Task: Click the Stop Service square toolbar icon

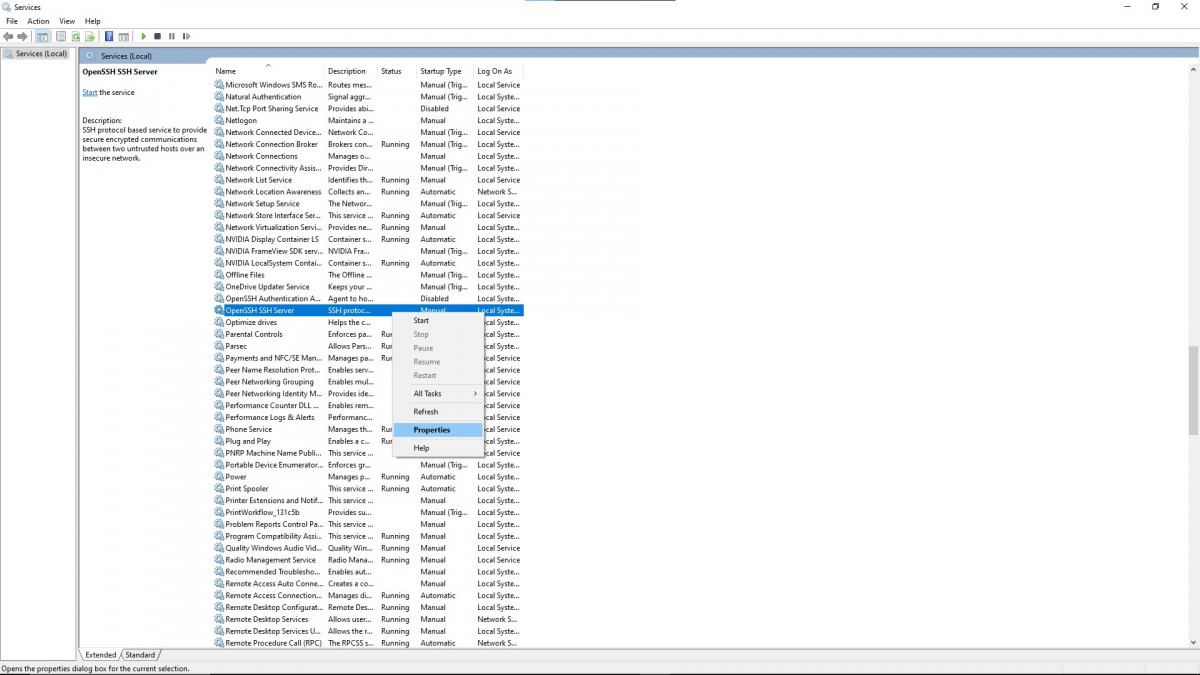Action: (x=157, y=37)
